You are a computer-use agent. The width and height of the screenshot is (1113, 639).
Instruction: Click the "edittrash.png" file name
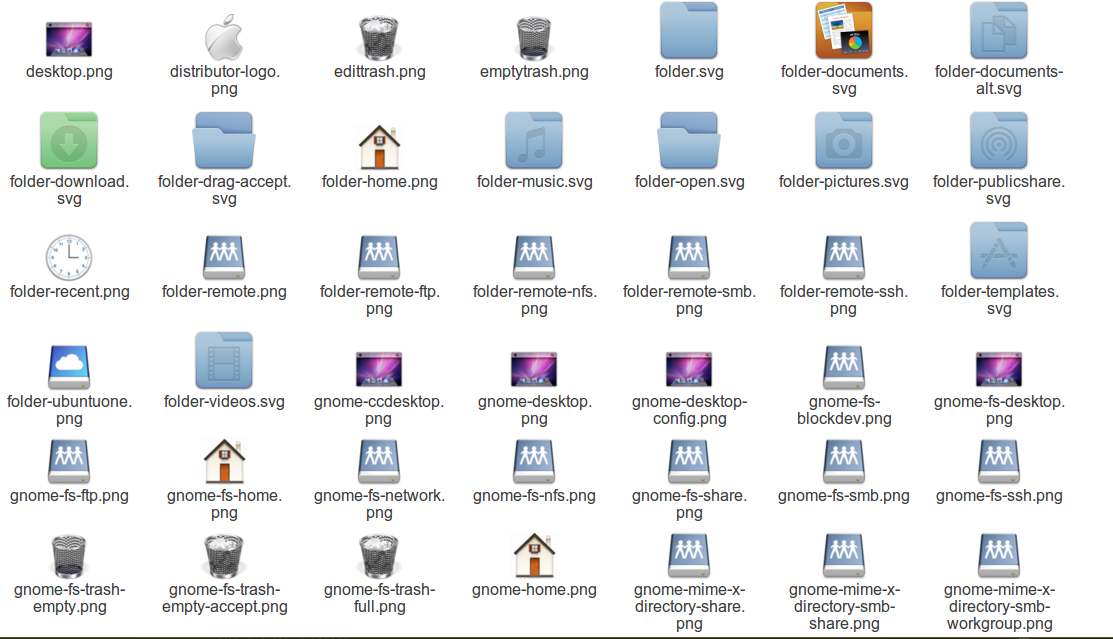380,72
